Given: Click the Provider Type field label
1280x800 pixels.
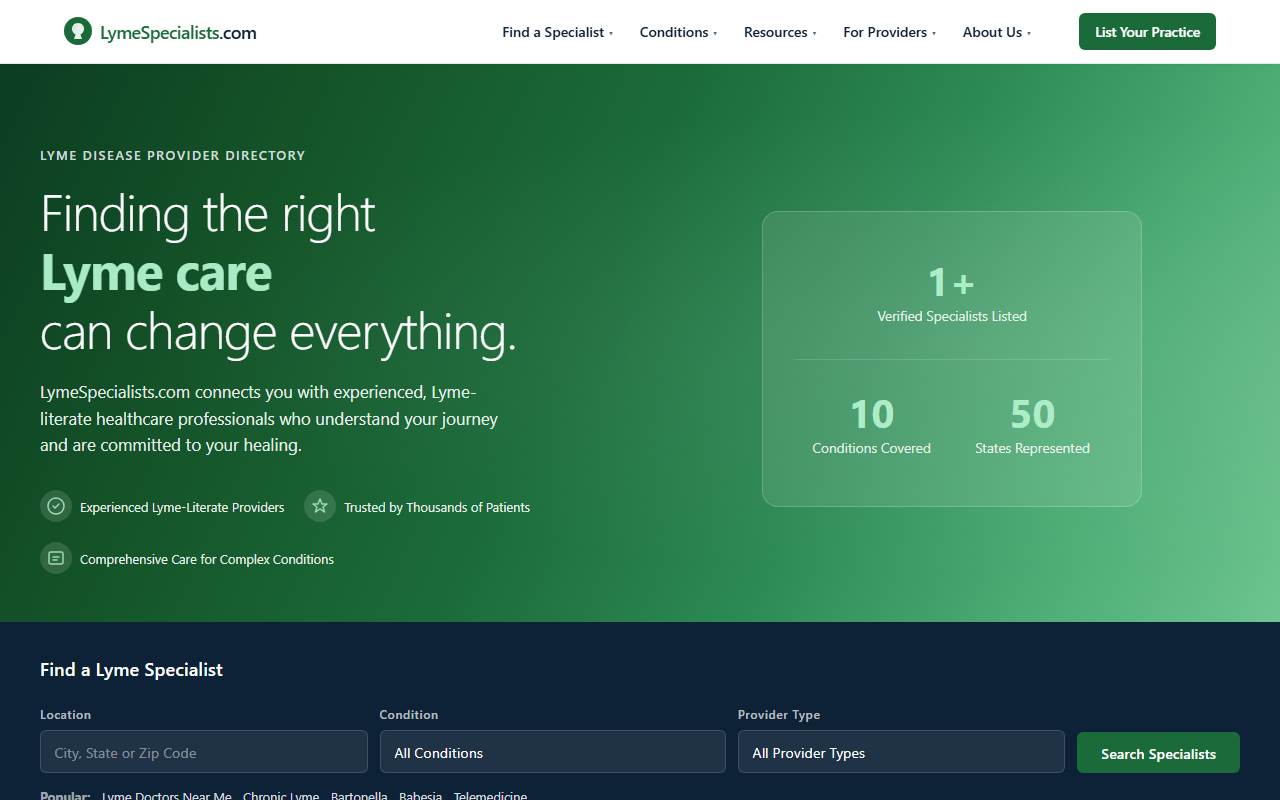Looking at the screenshot, I should (x=778, y=715).
